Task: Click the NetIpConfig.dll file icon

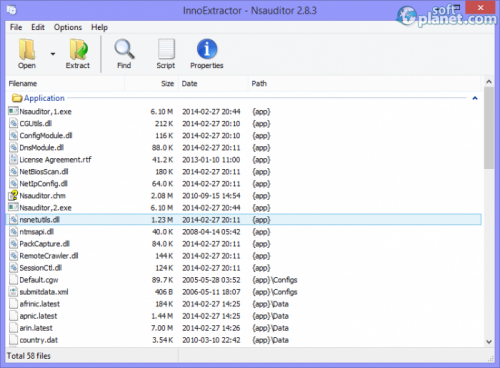Action: click(x=13, y=183)
